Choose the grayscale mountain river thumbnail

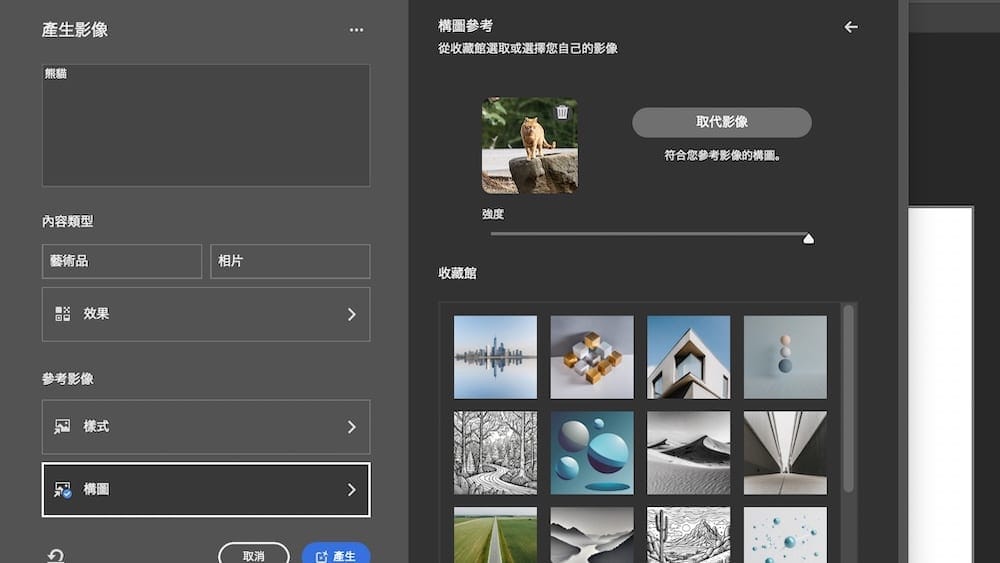[592, 535]
